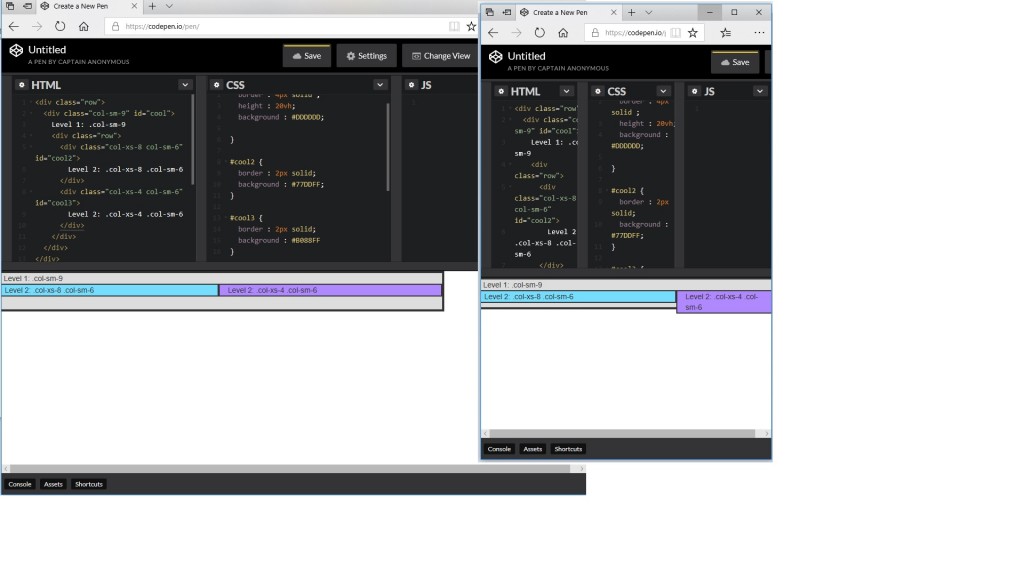1024x576 pixels.
Task: Refresh the page in the right browser window
Action: 539,33
